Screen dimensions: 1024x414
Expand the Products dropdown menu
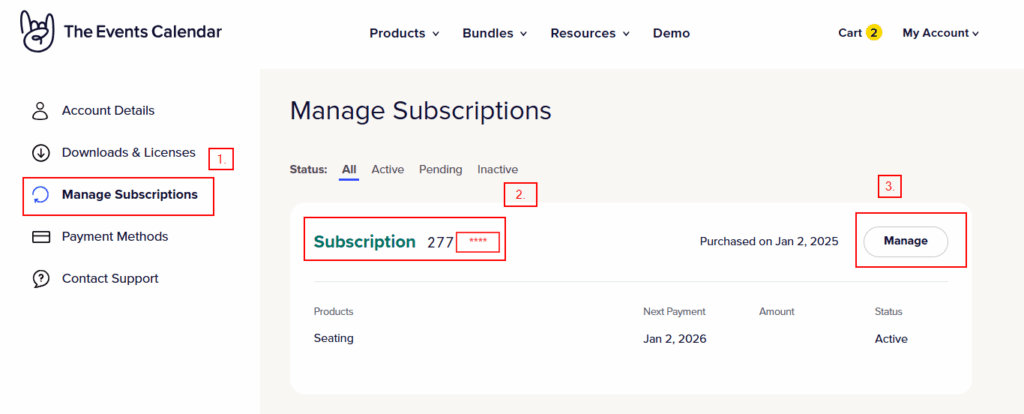click(404, 33)
